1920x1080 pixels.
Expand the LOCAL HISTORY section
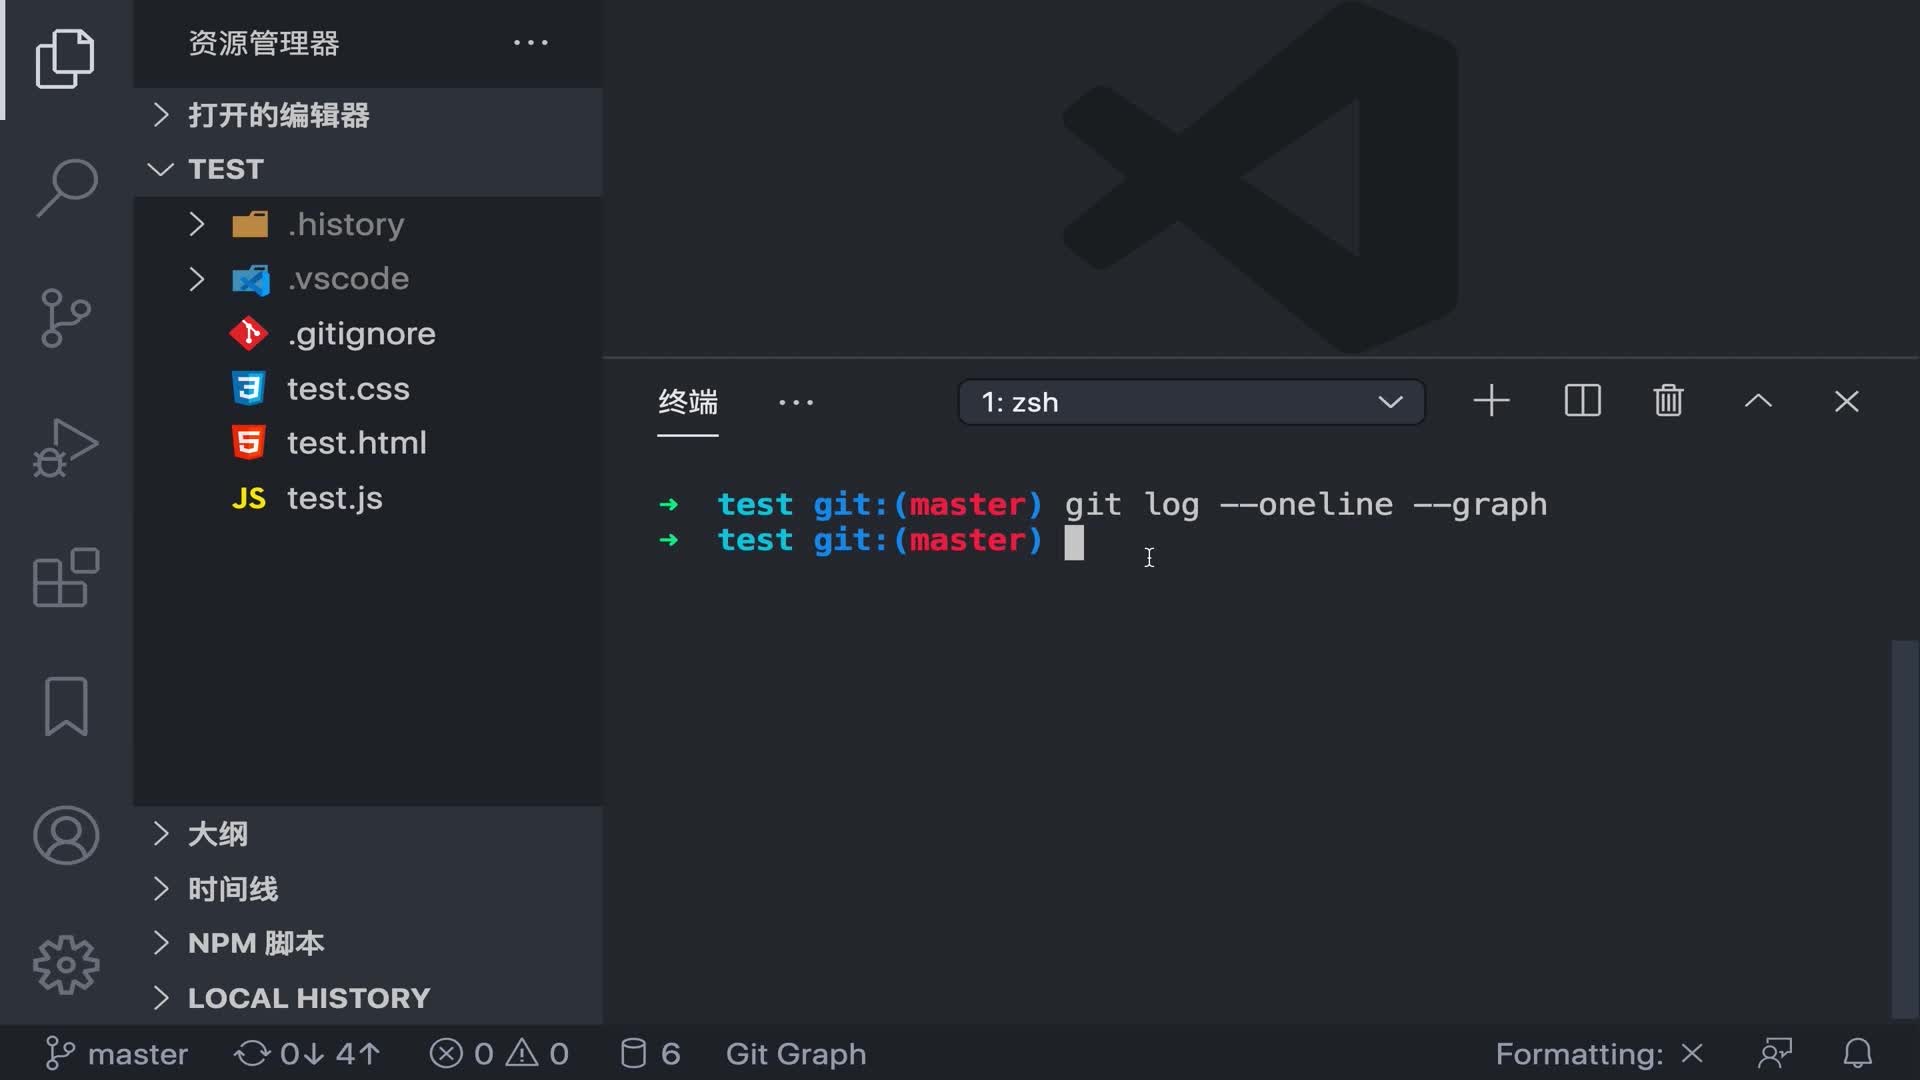(x=308, y=998)
